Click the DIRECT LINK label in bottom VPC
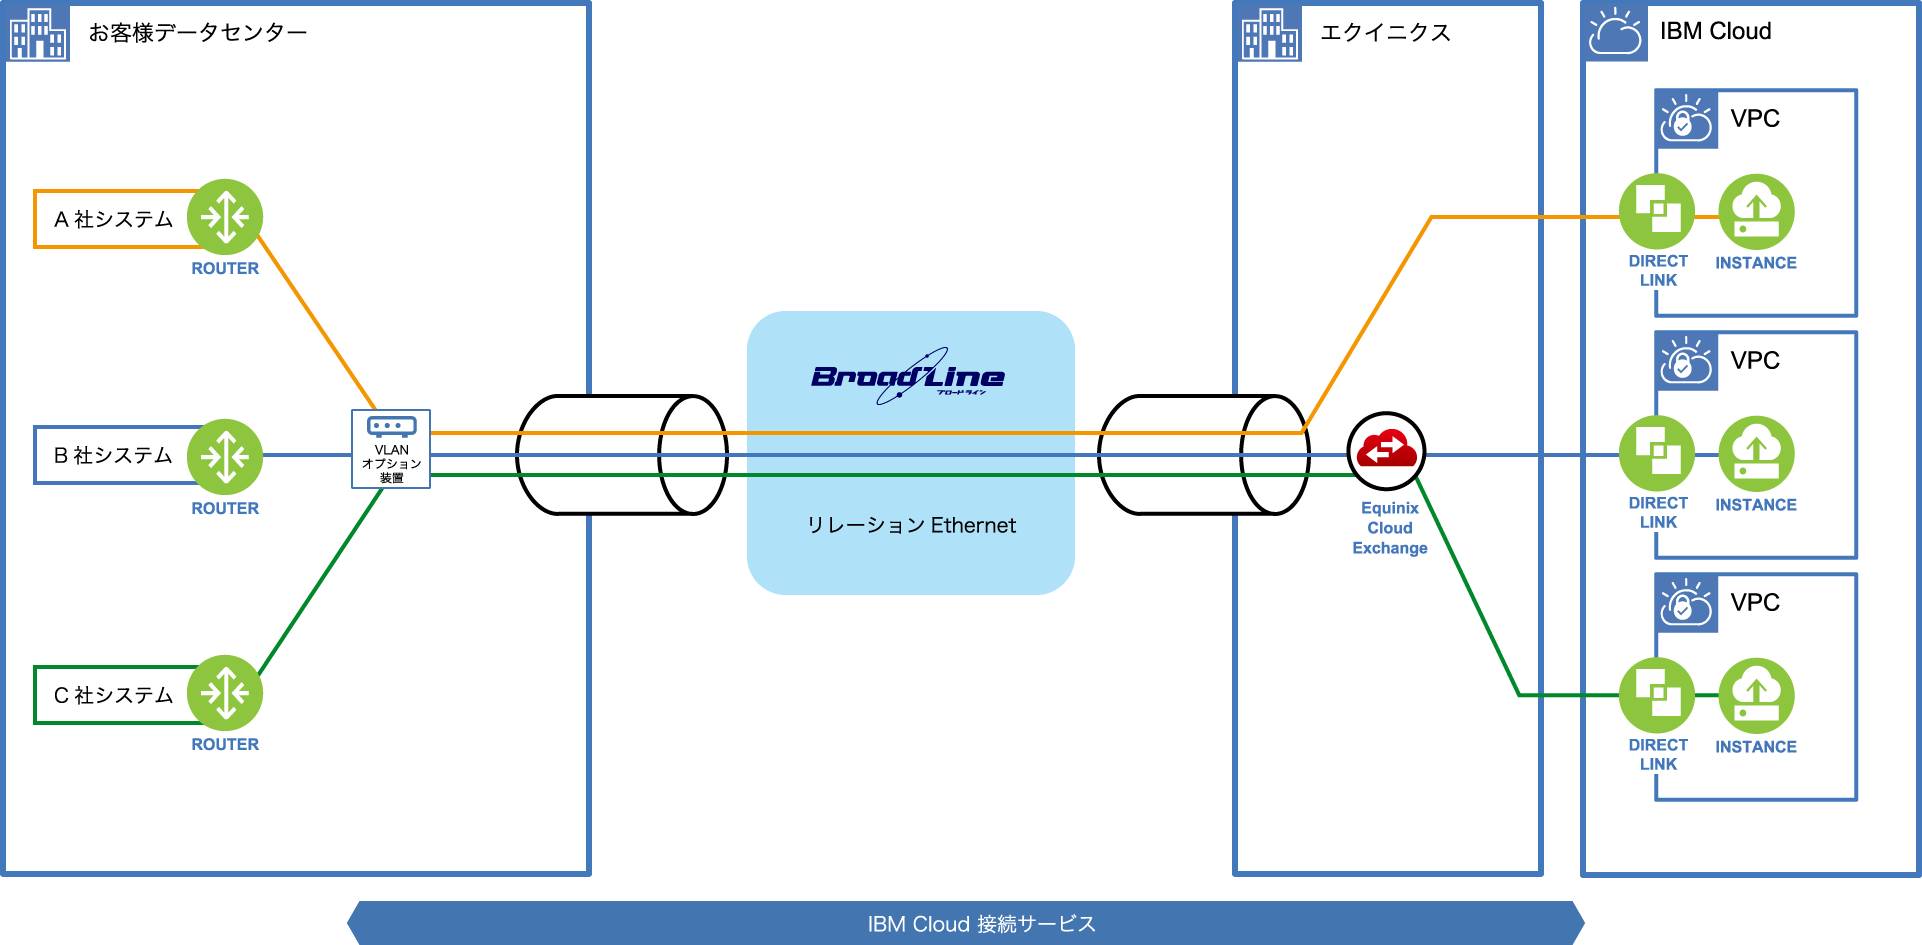This screenshot has height=945, width=1922. pos(1658,754)
